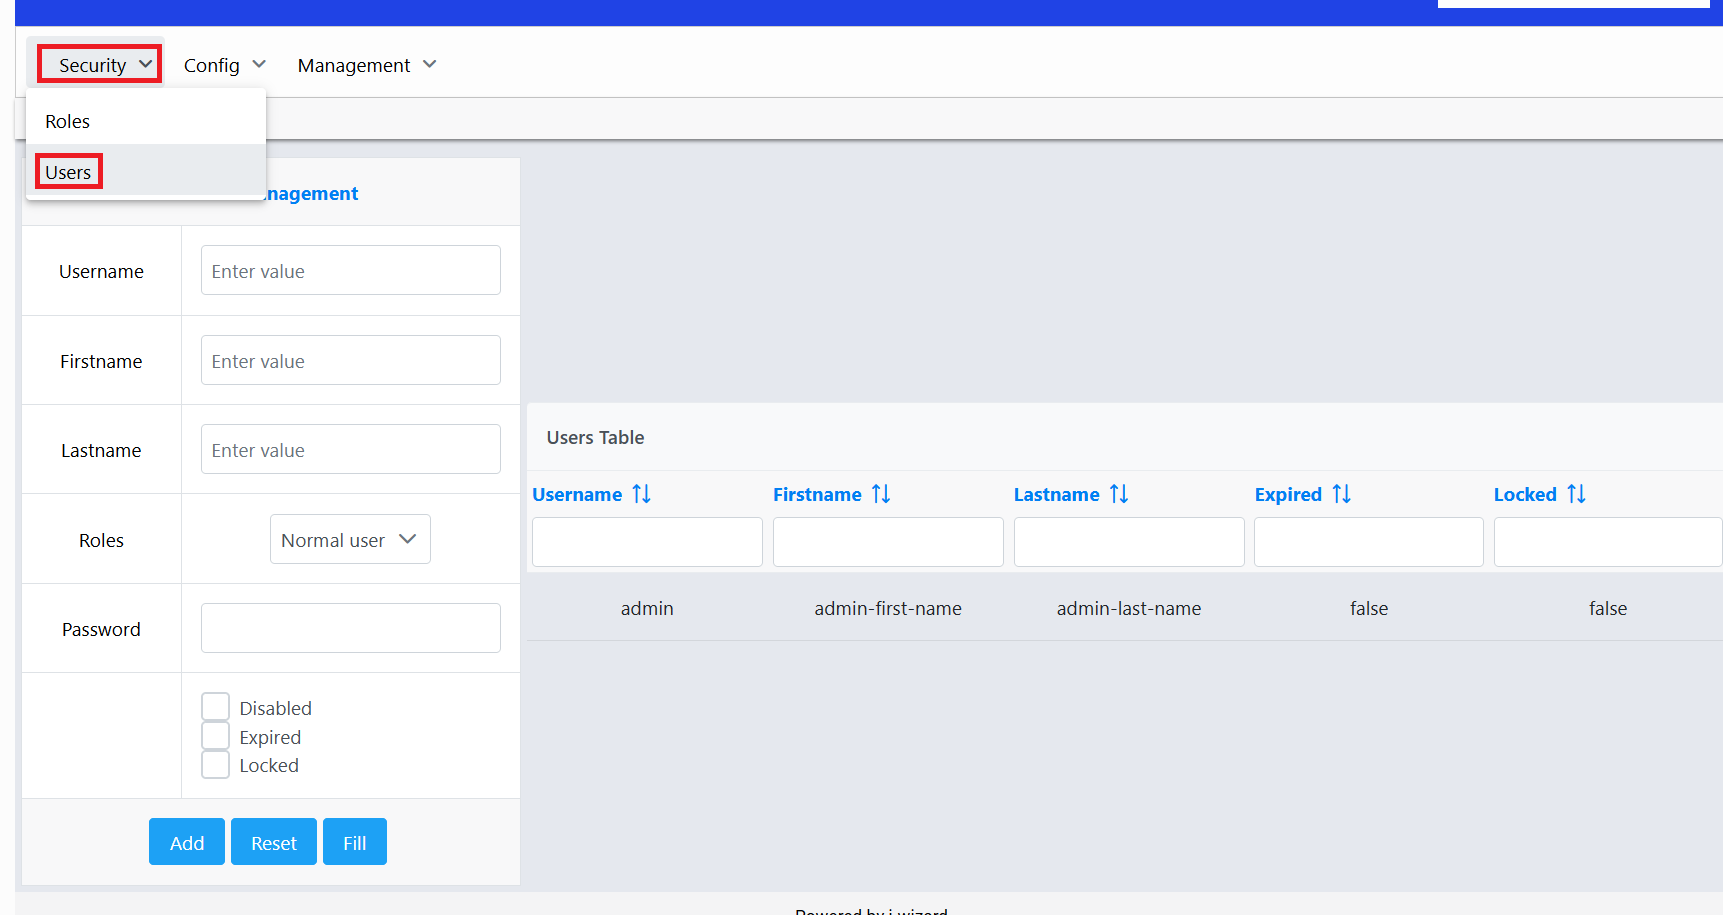Focus the Lastname input field
The height and width of the screenshot is (915, 1723).
(x=351, y=450)
